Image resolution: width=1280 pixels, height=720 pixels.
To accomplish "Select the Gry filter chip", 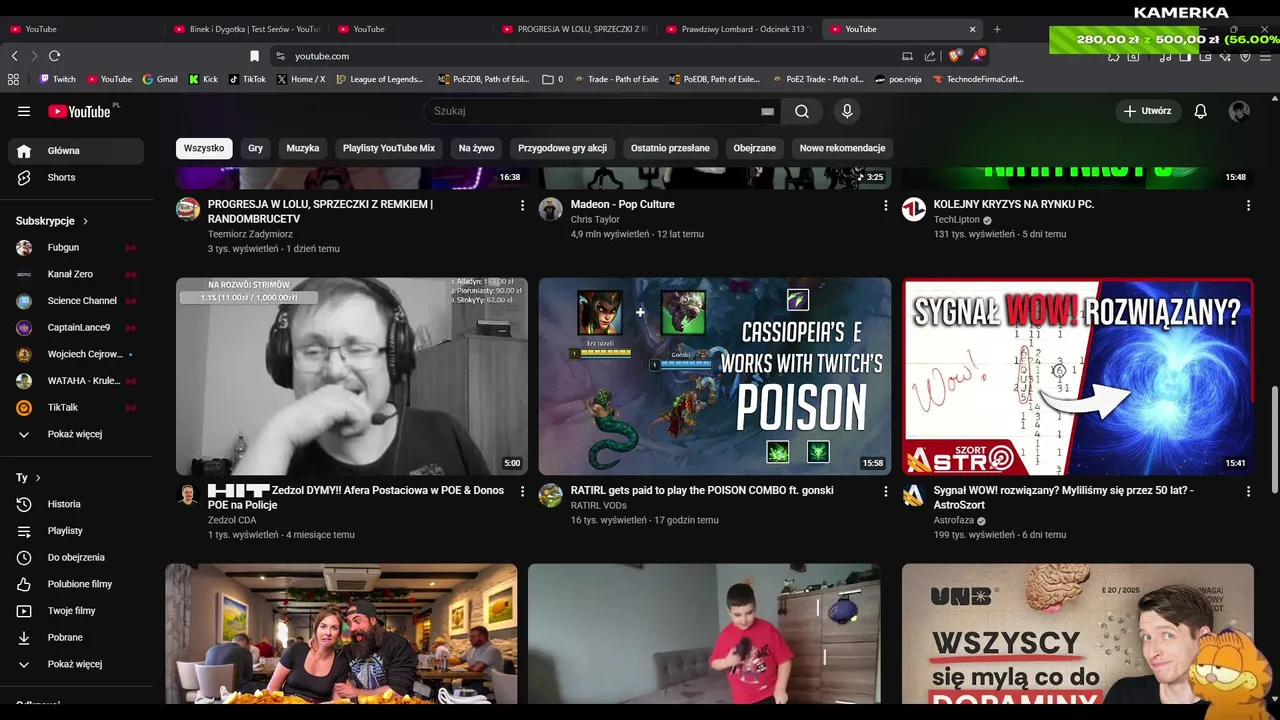I will (x=255, y=148).
